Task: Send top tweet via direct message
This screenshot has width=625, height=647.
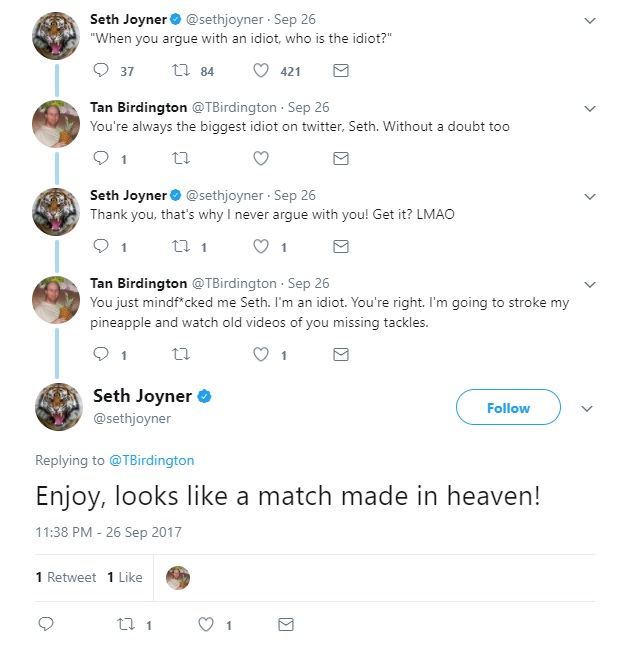Action: (340, 71)
